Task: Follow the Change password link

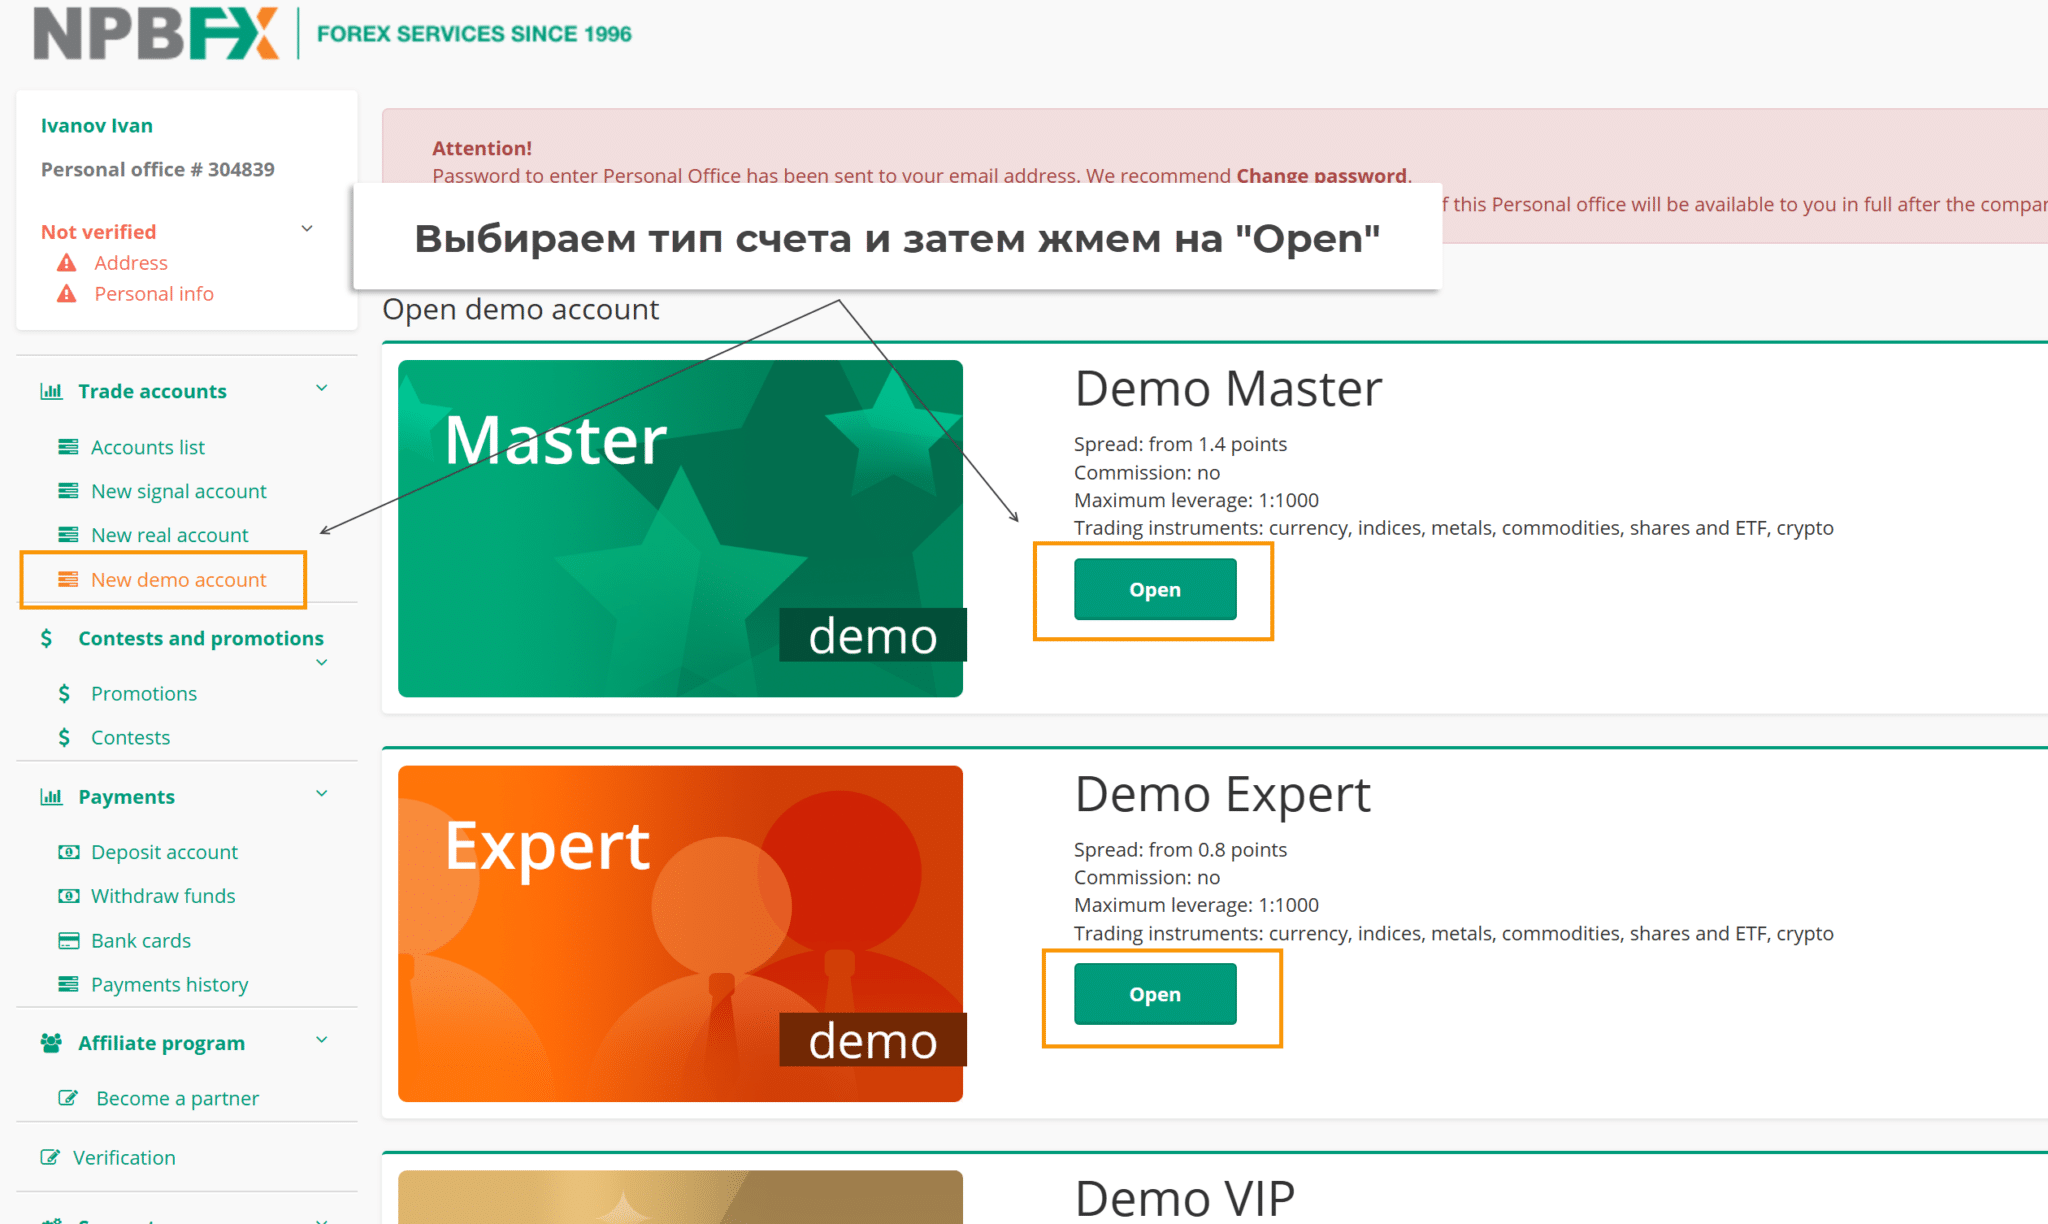Action: (1321, 176)
